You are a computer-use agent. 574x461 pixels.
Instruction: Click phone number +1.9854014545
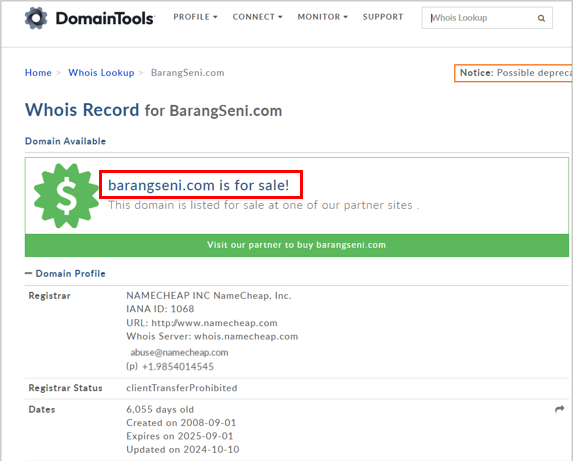(x=178, y=367)
